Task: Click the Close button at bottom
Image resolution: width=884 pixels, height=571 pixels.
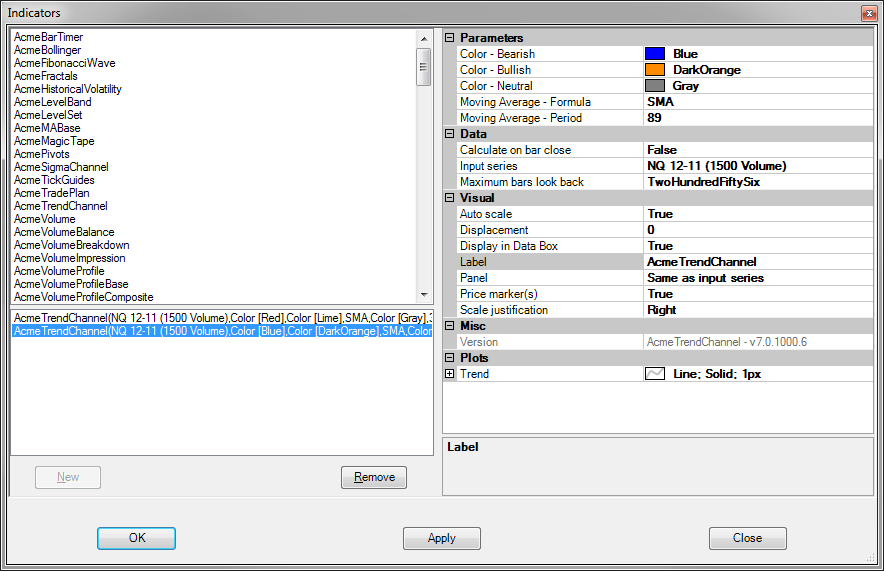Action: click(748, 538)
